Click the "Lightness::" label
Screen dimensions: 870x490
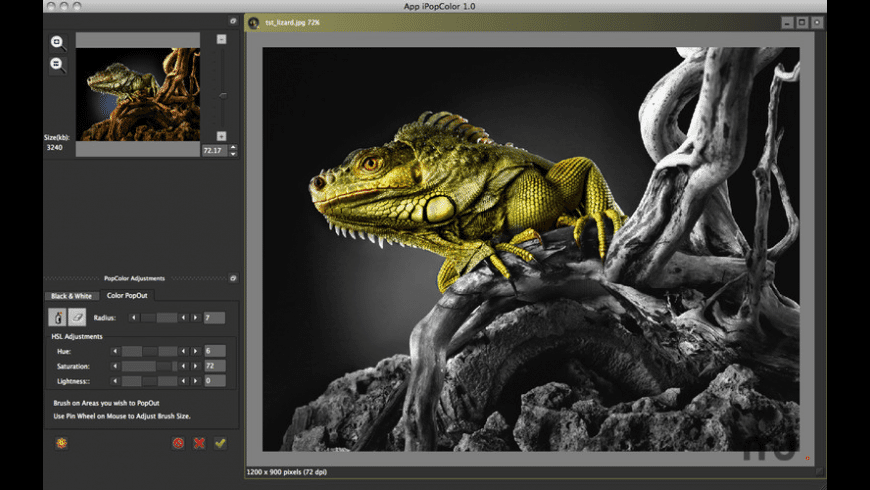73,381
